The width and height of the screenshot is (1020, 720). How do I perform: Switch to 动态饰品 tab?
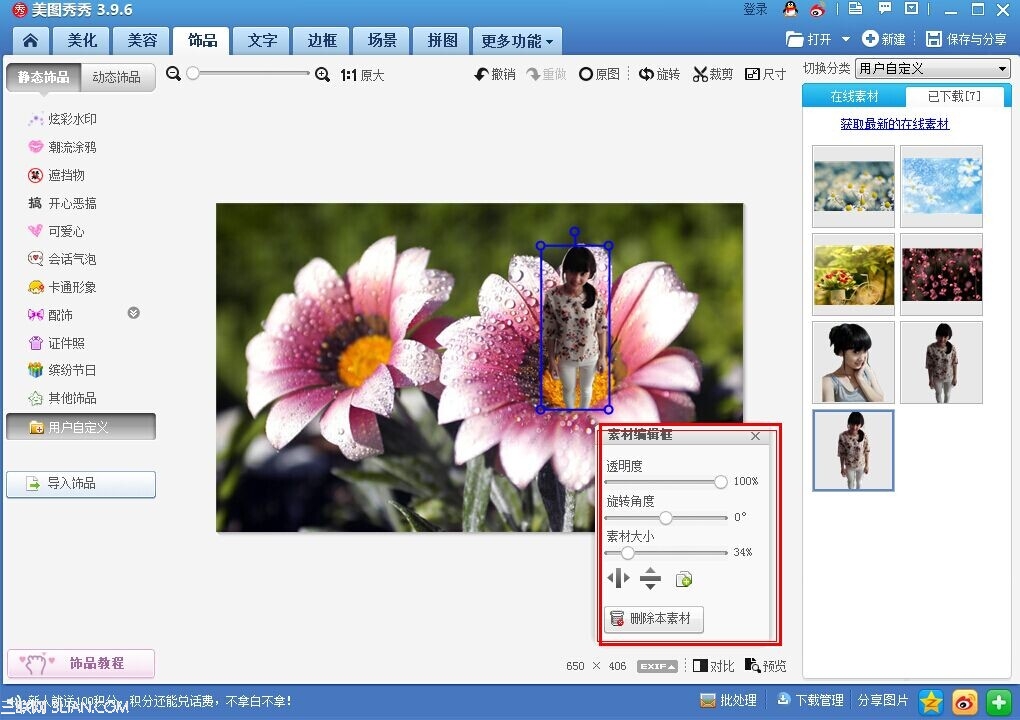tap(117, 77)
